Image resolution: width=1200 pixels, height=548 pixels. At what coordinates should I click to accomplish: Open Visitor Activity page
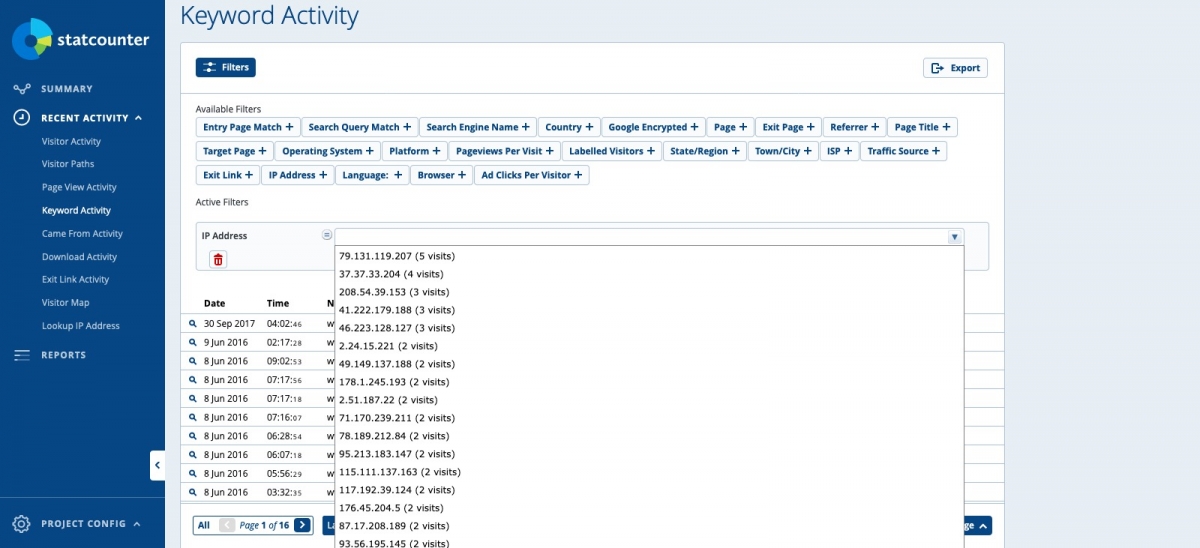click(71, 141)
